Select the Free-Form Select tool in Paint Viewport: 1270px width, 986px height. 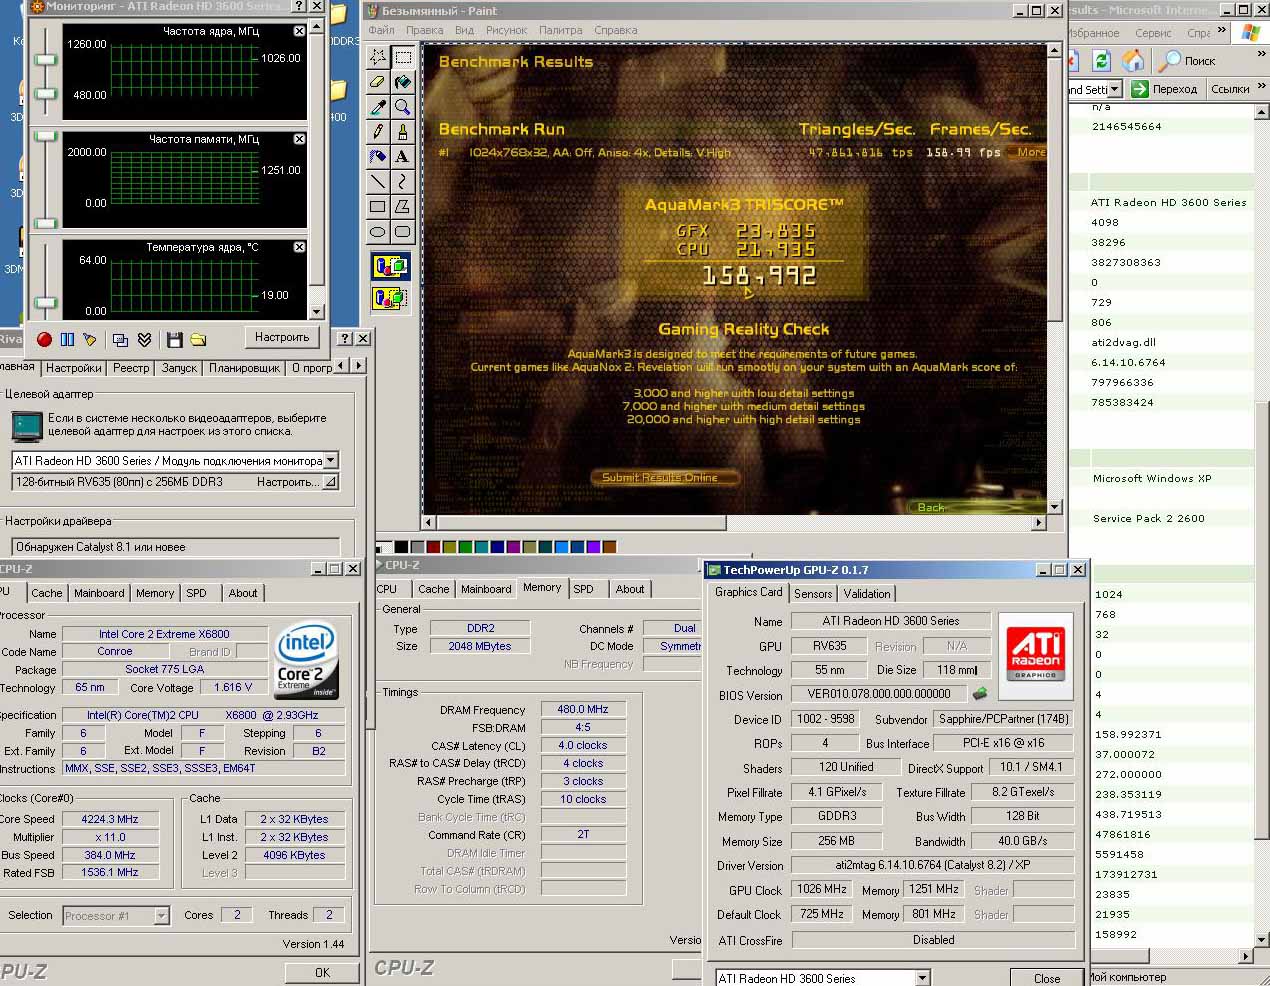click(377, 57)
